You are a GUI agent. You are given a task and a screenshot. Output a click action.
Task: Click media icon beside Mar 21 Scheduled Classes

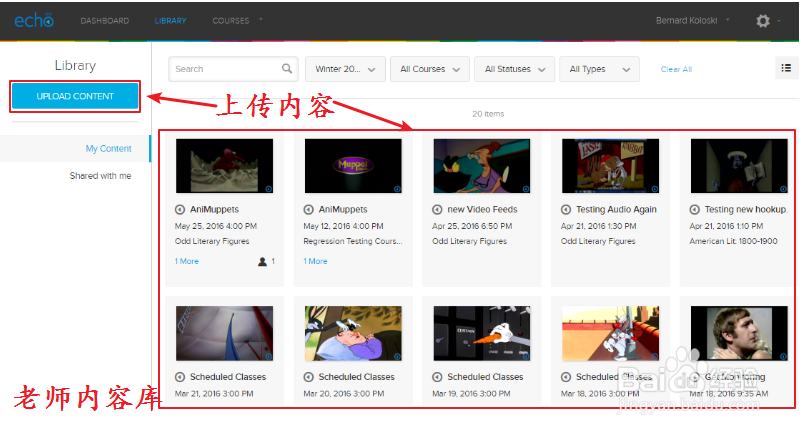click(179, 377)
